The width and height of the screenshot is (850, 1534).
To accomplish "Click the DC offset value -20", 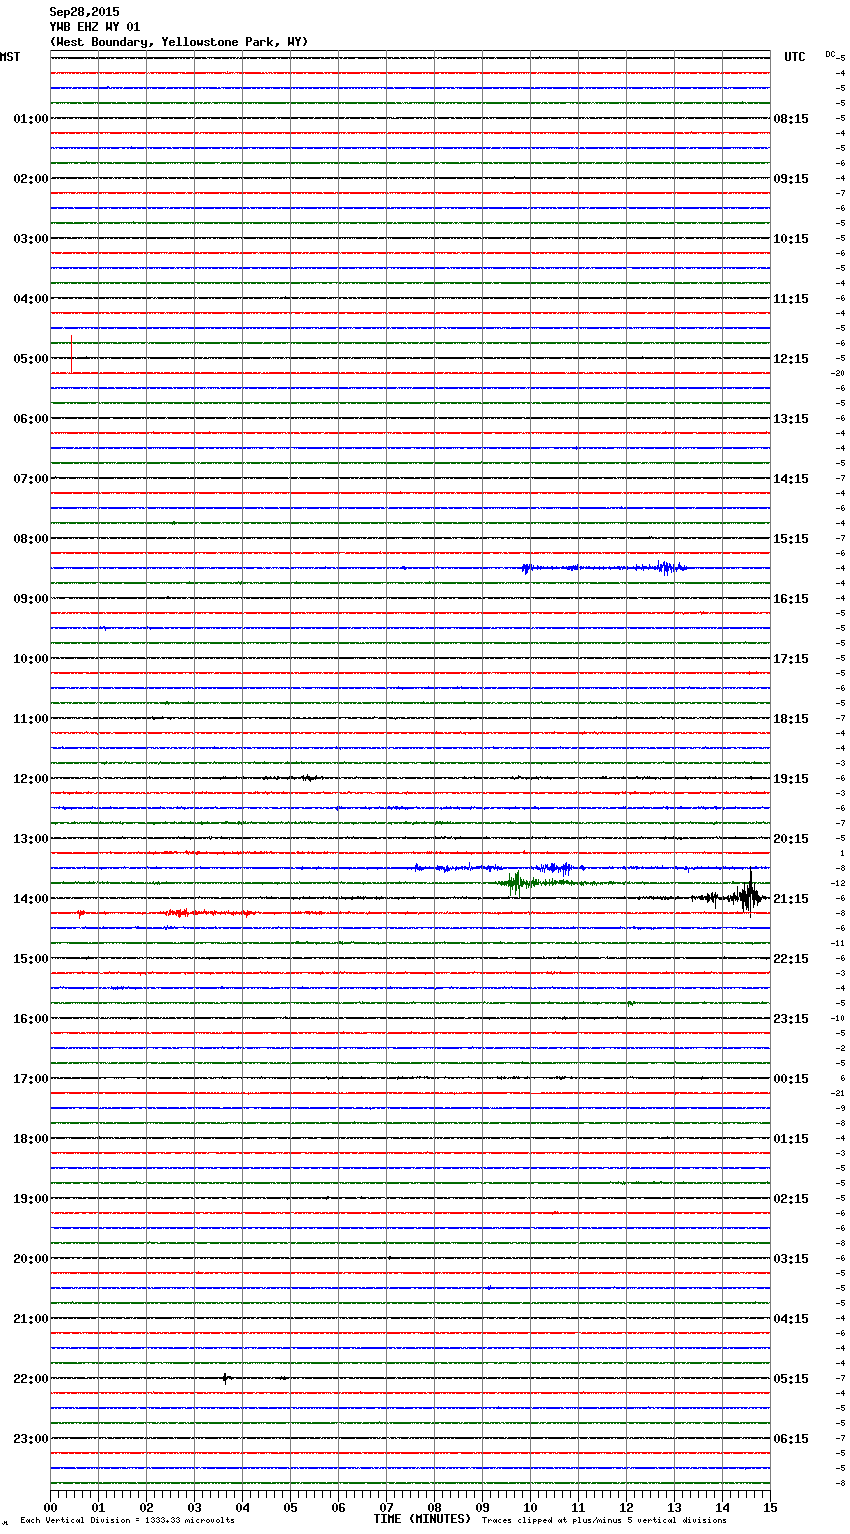I will [x=838, y=373].
